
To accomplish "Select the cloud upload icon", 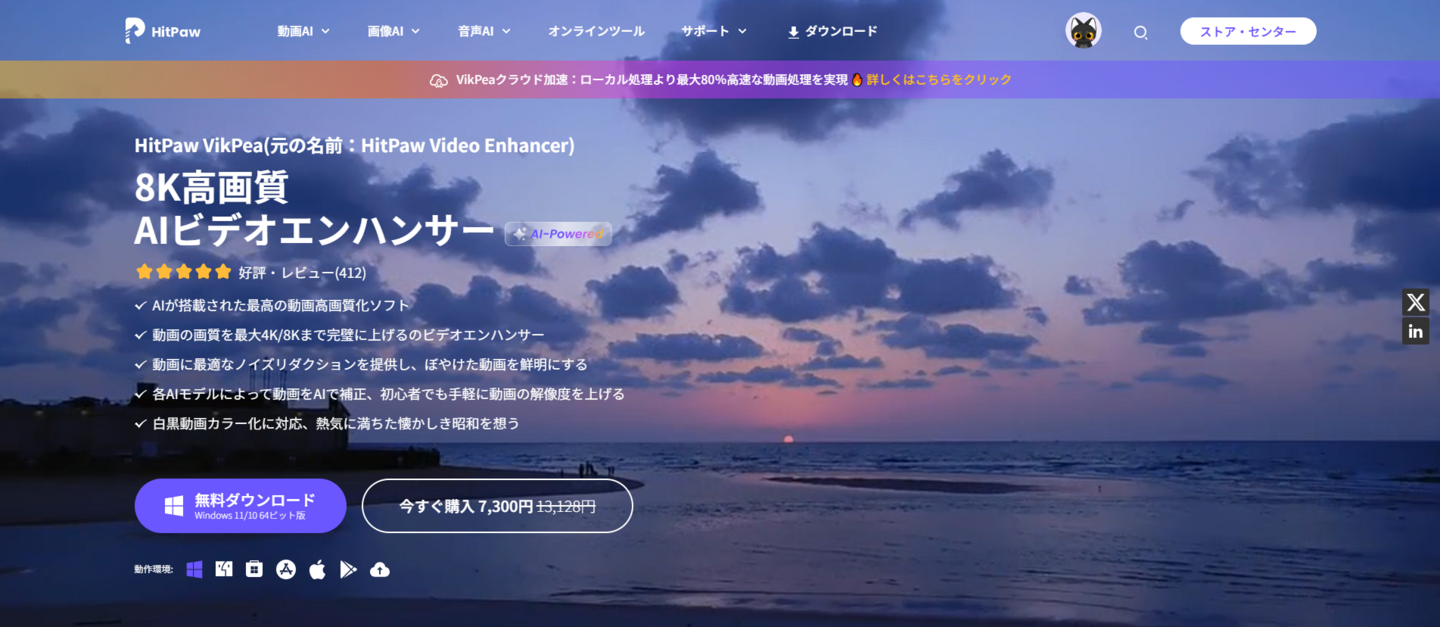I will 379,569.
